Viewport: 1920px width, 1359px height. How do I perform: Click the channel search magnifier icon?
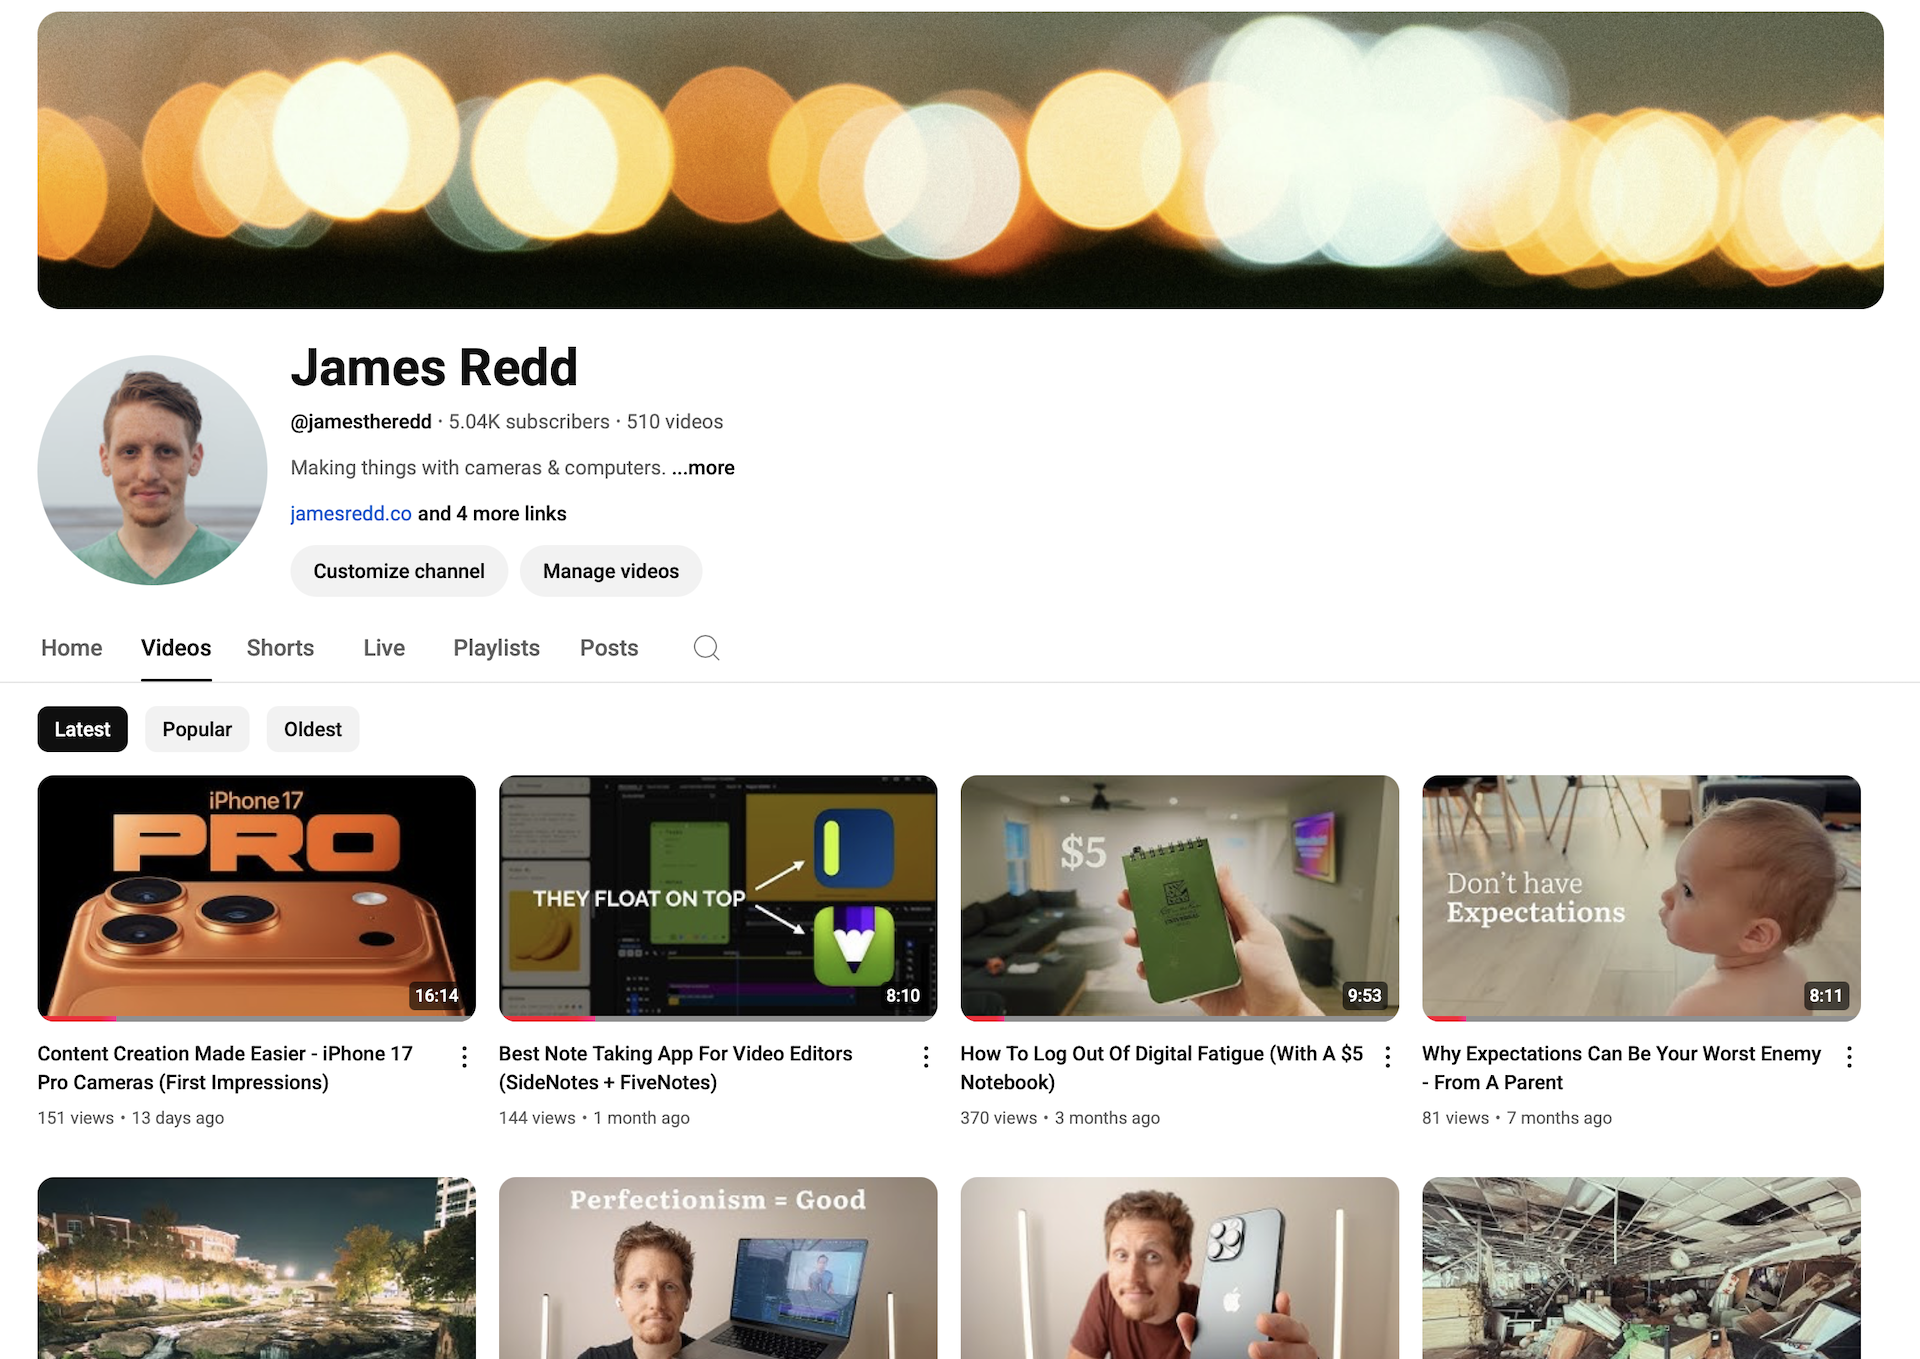click(x=706, y=648)
